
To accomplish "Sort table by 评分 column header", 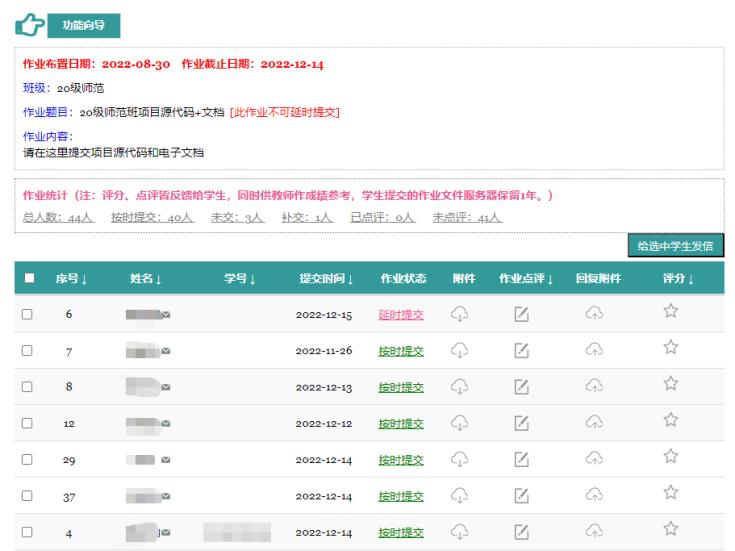I will 678,279.
